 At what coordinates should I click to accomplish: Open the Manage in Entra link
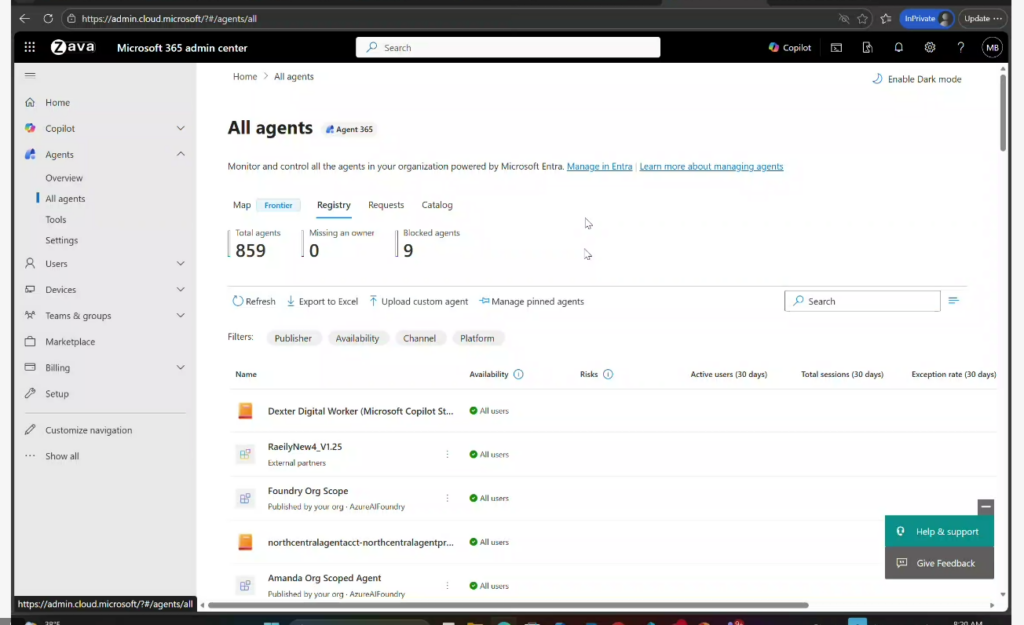599,166
